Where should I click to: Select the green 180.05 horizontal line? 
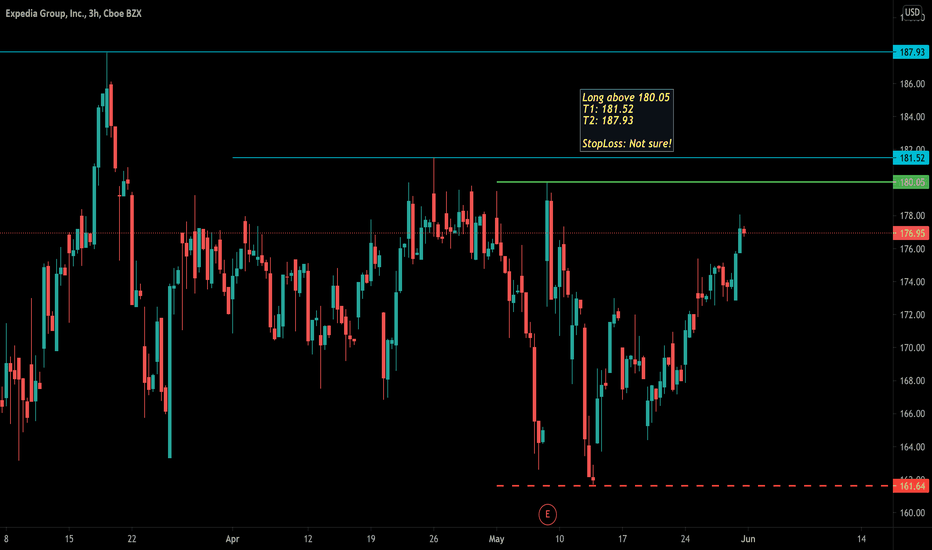pos(694,182)
